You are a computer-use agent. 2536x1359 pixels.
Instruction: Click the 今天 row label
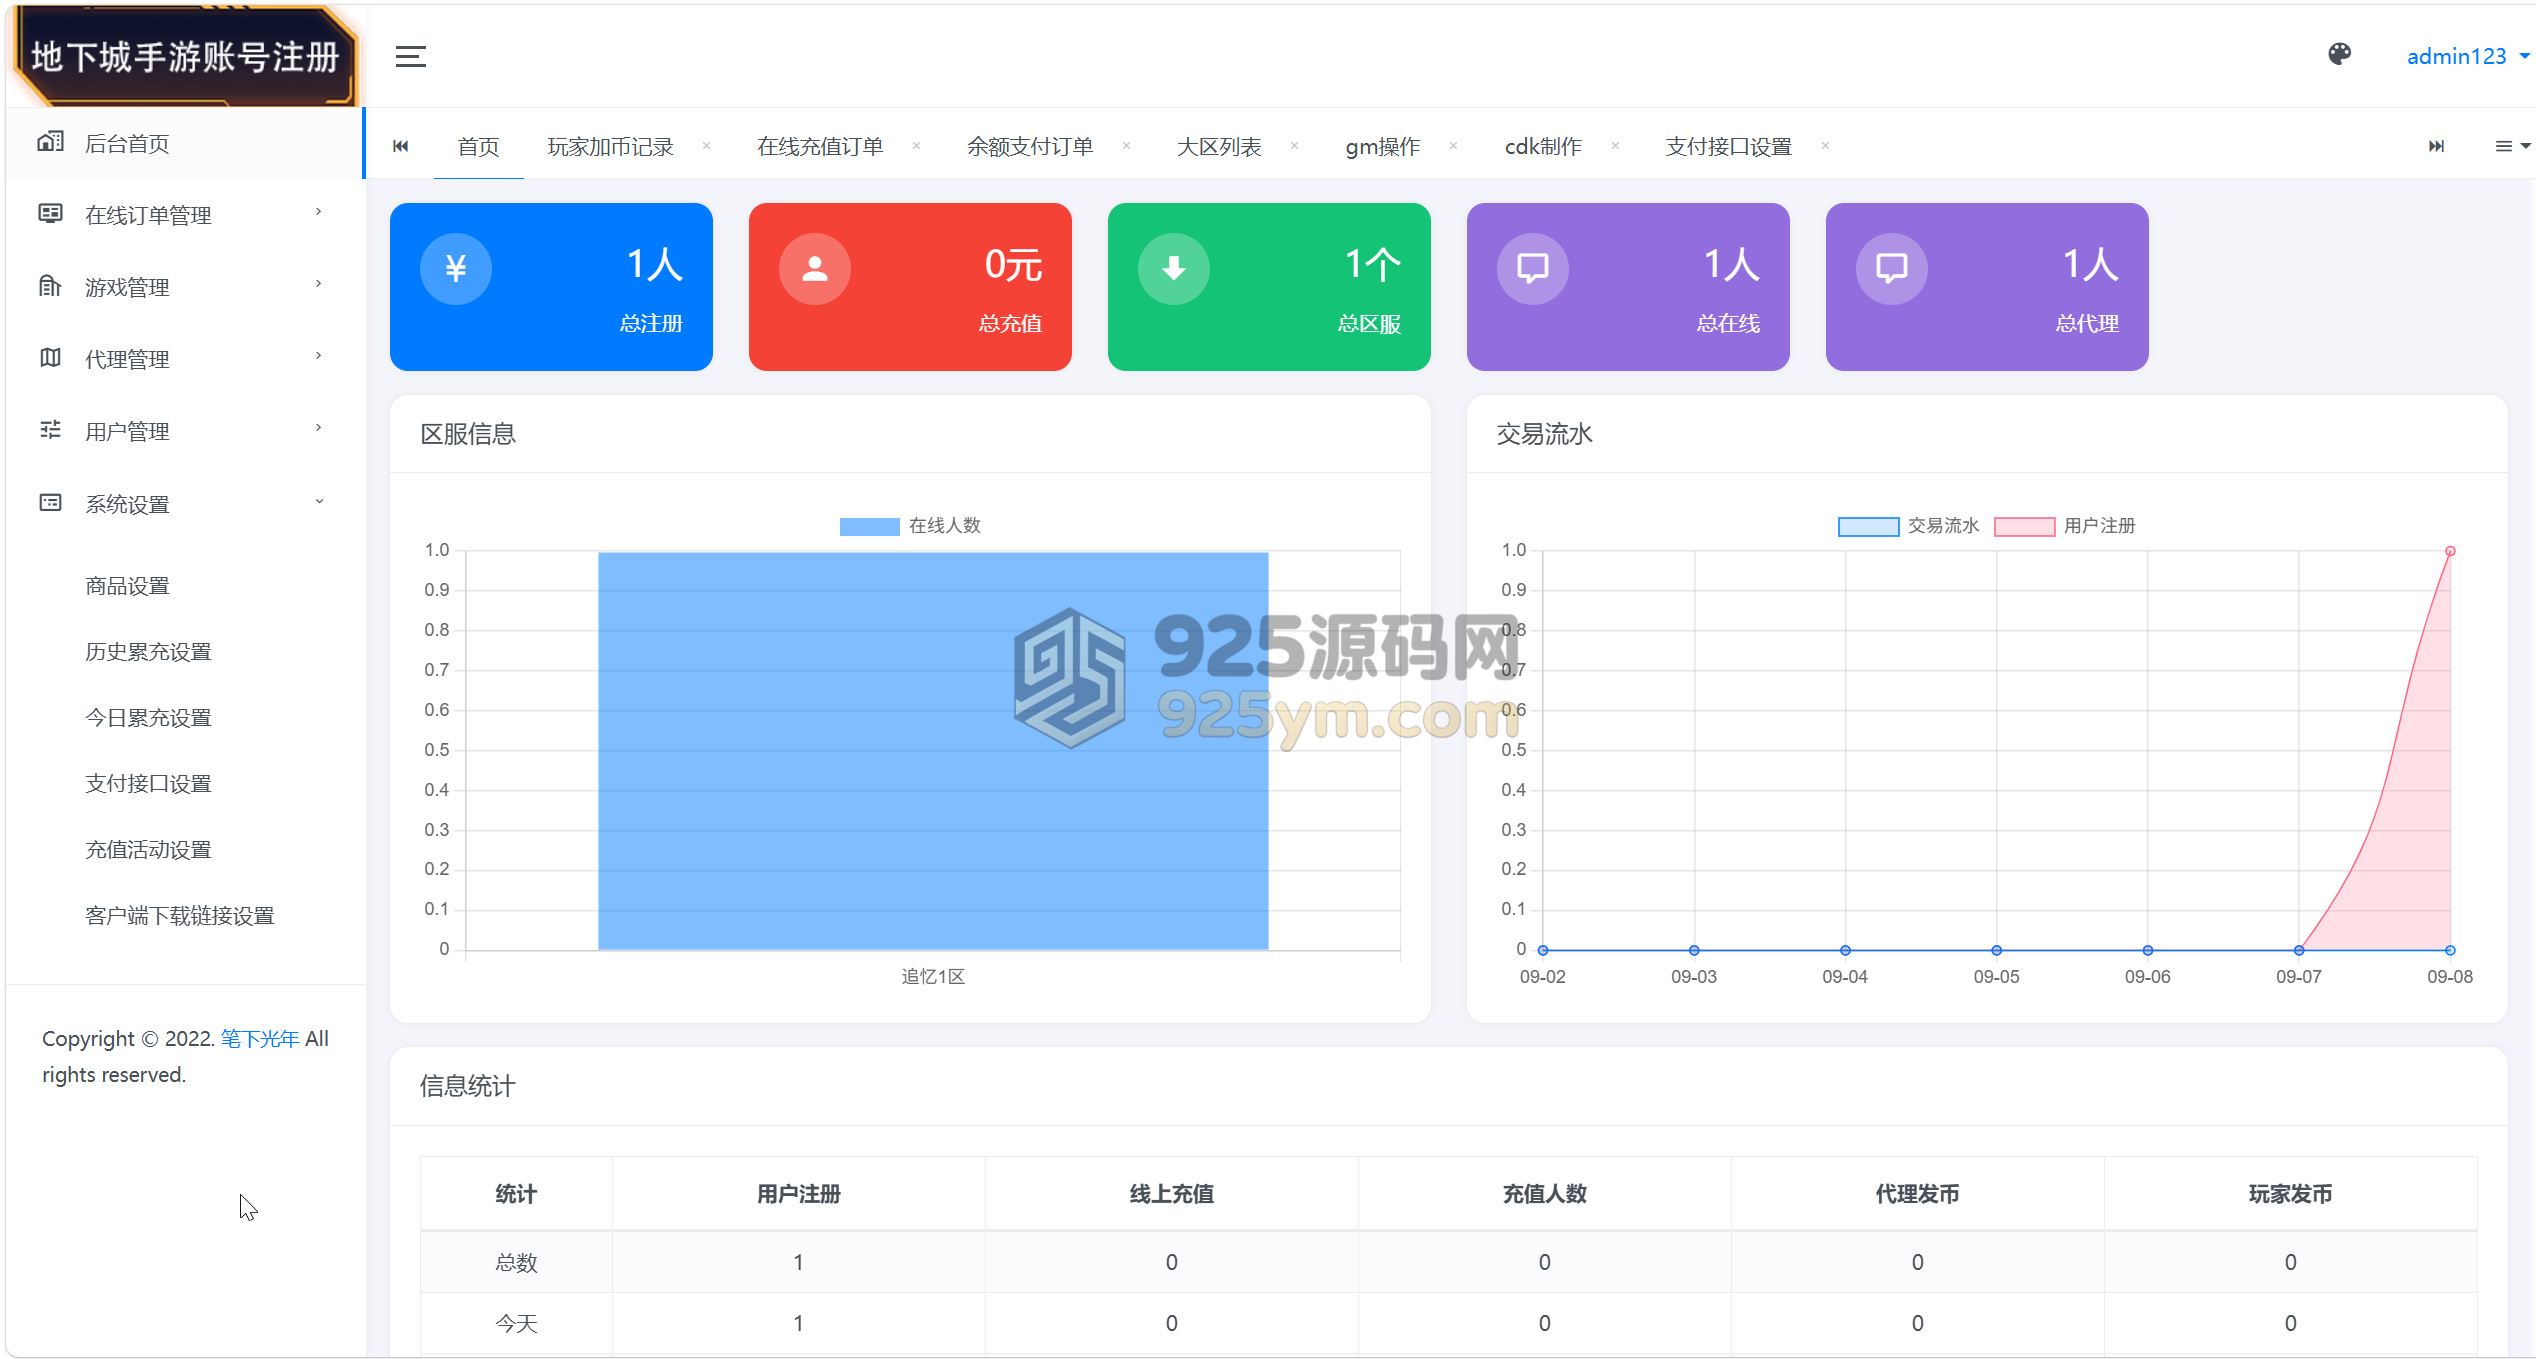point(516,1324)
